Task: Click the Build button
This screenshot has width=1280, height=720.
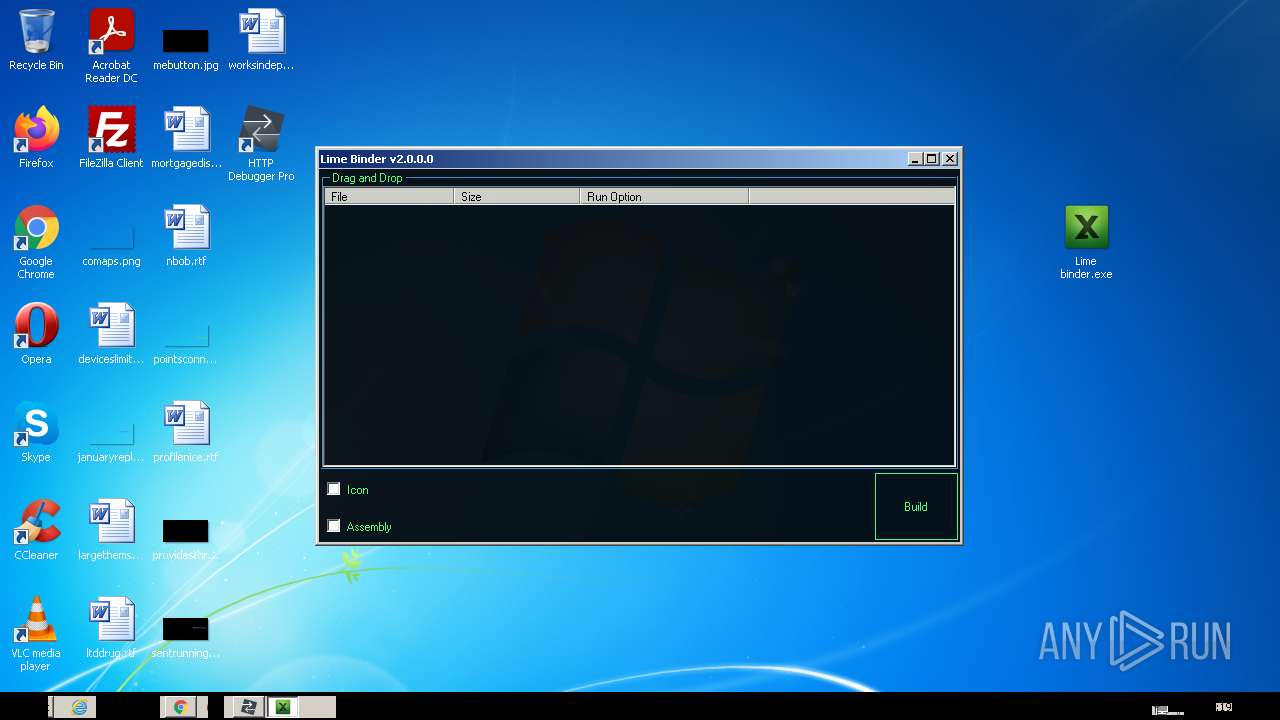Action: click(916, 507)
